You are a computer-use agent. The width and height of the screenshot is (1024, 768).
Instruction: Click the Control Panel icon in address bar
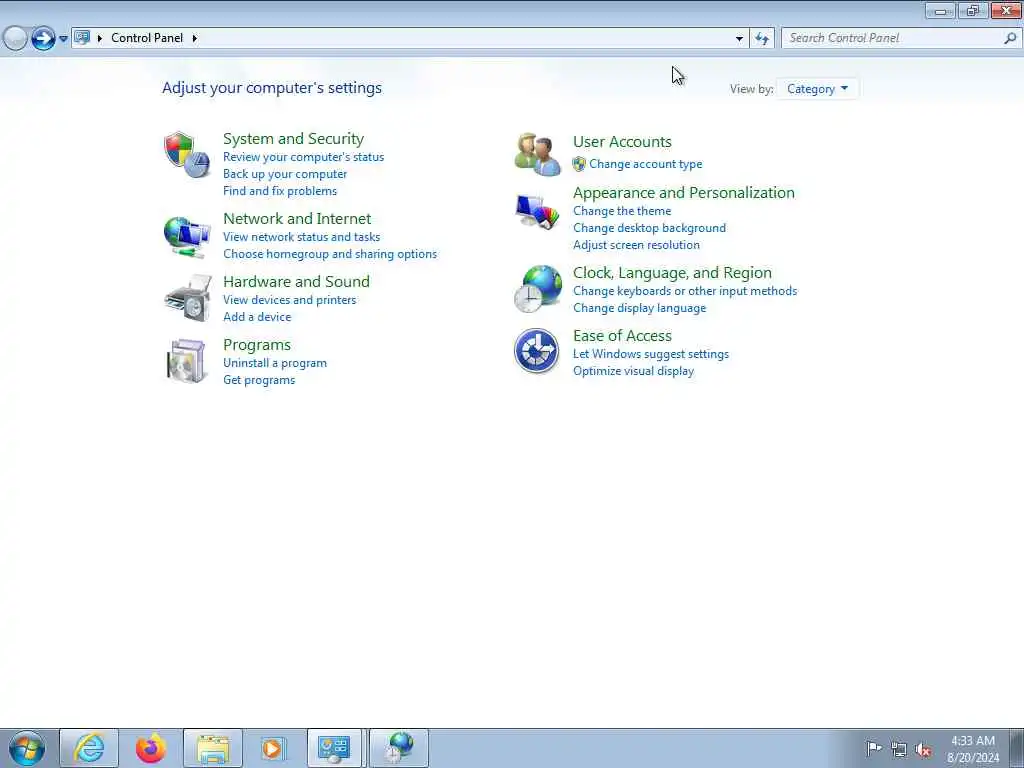point(82,37)
